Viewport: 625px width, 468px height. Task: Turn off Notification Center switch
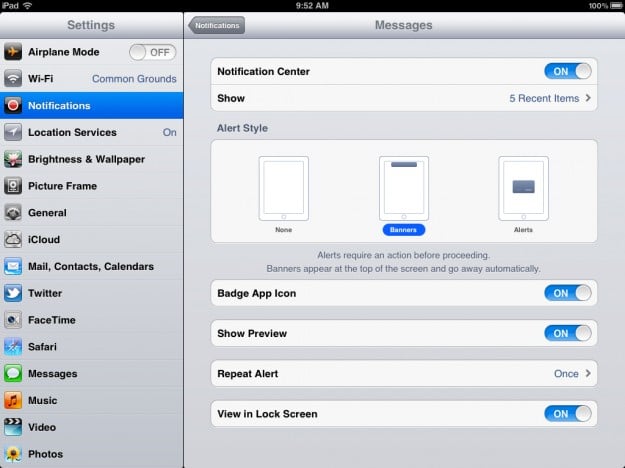(568, 71)
